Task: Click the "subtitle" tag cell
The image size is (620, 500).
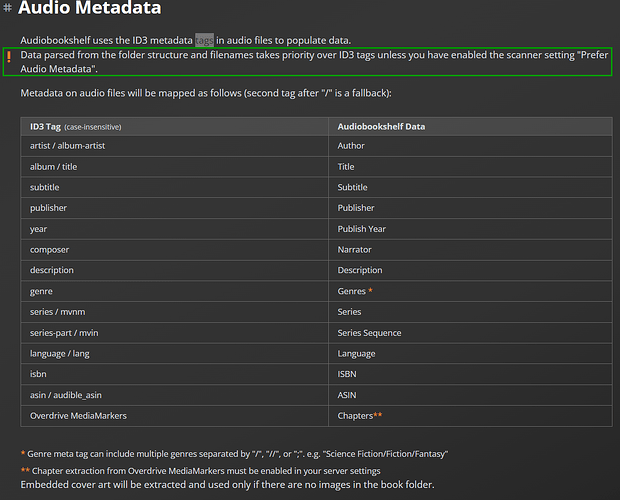Action: coord(174,187)
